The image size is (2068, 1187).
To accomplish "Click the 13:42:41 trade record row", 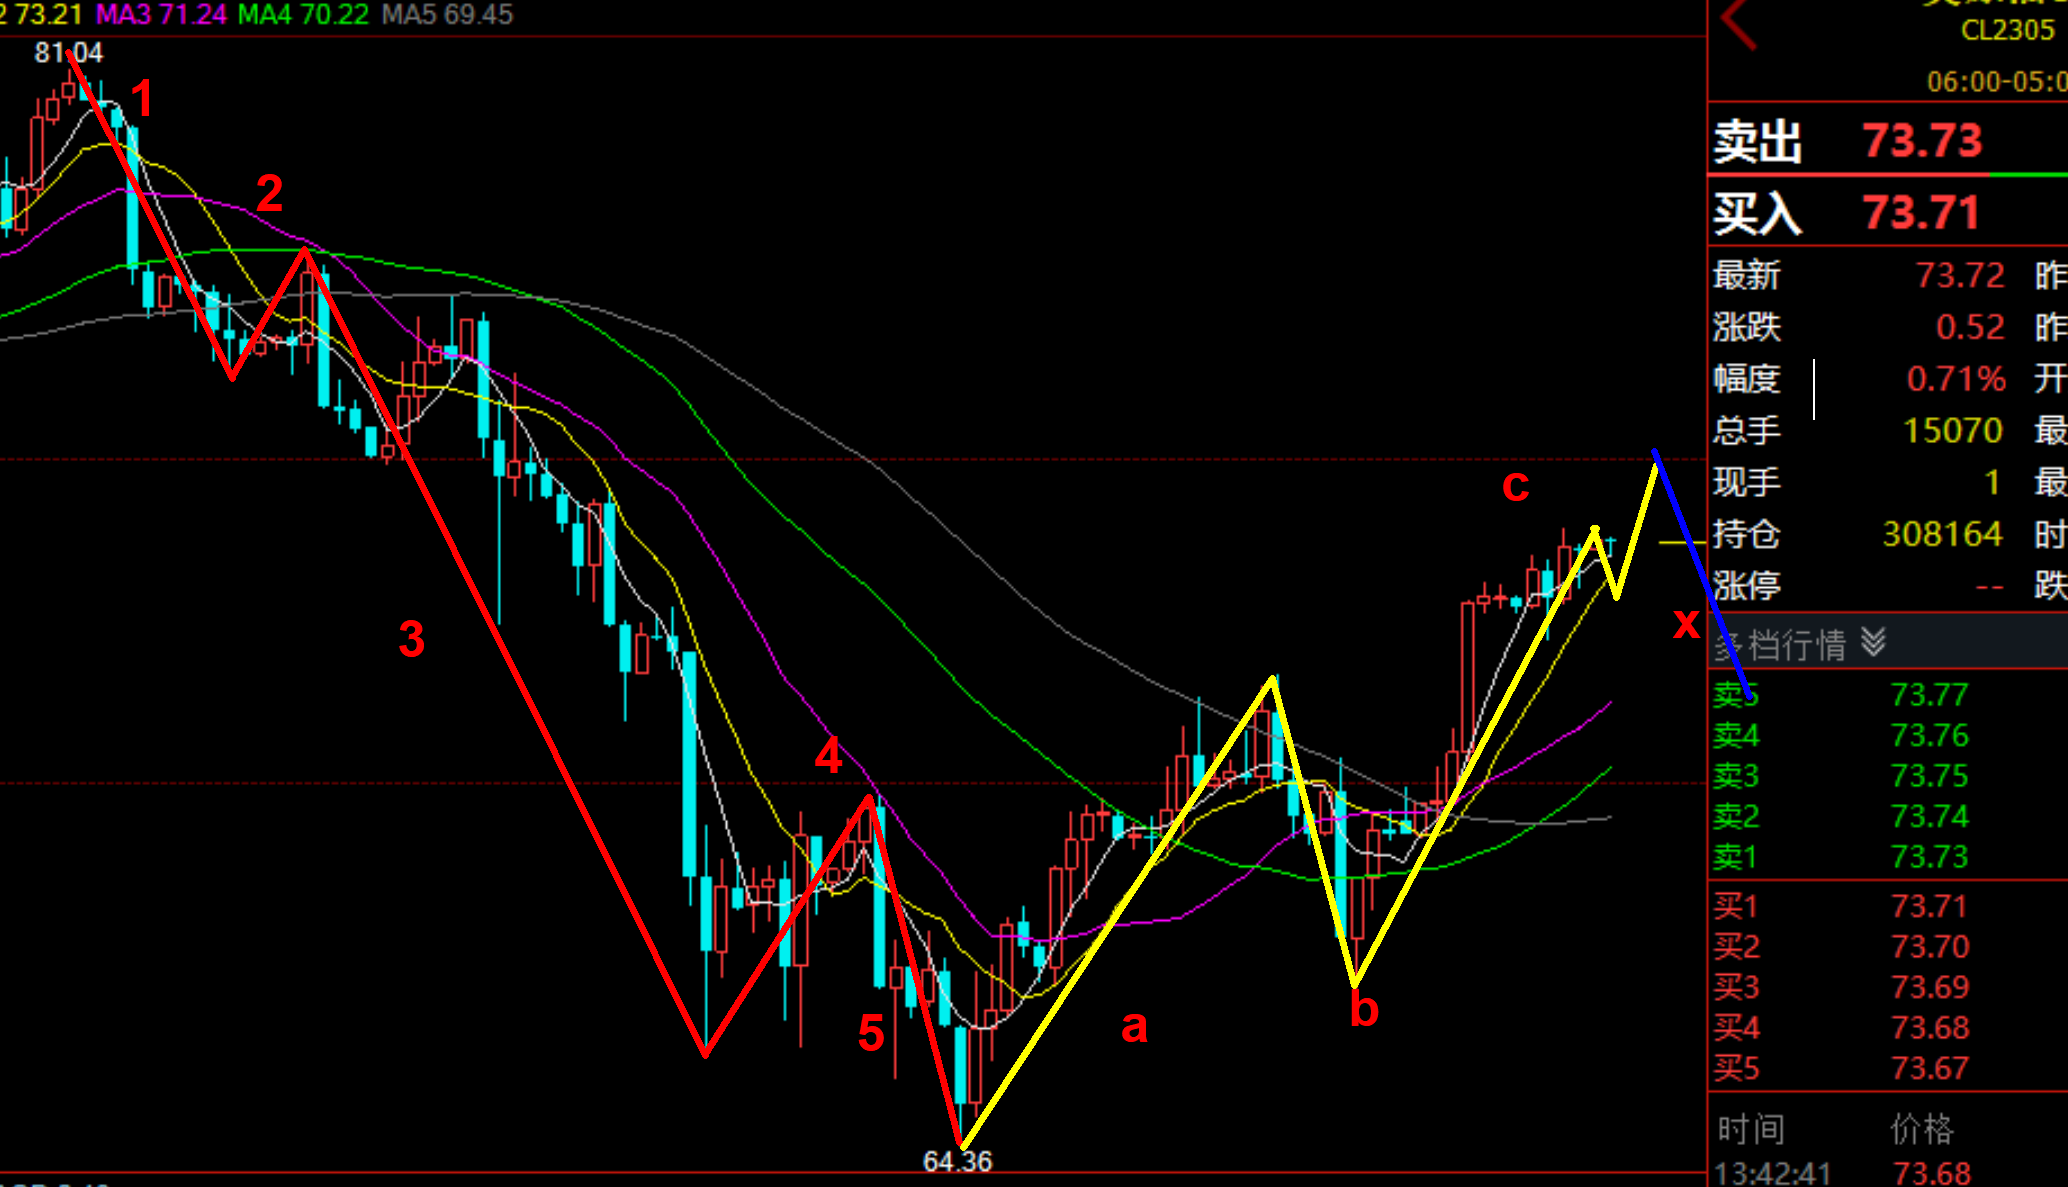I will tap(1887, 1172).
